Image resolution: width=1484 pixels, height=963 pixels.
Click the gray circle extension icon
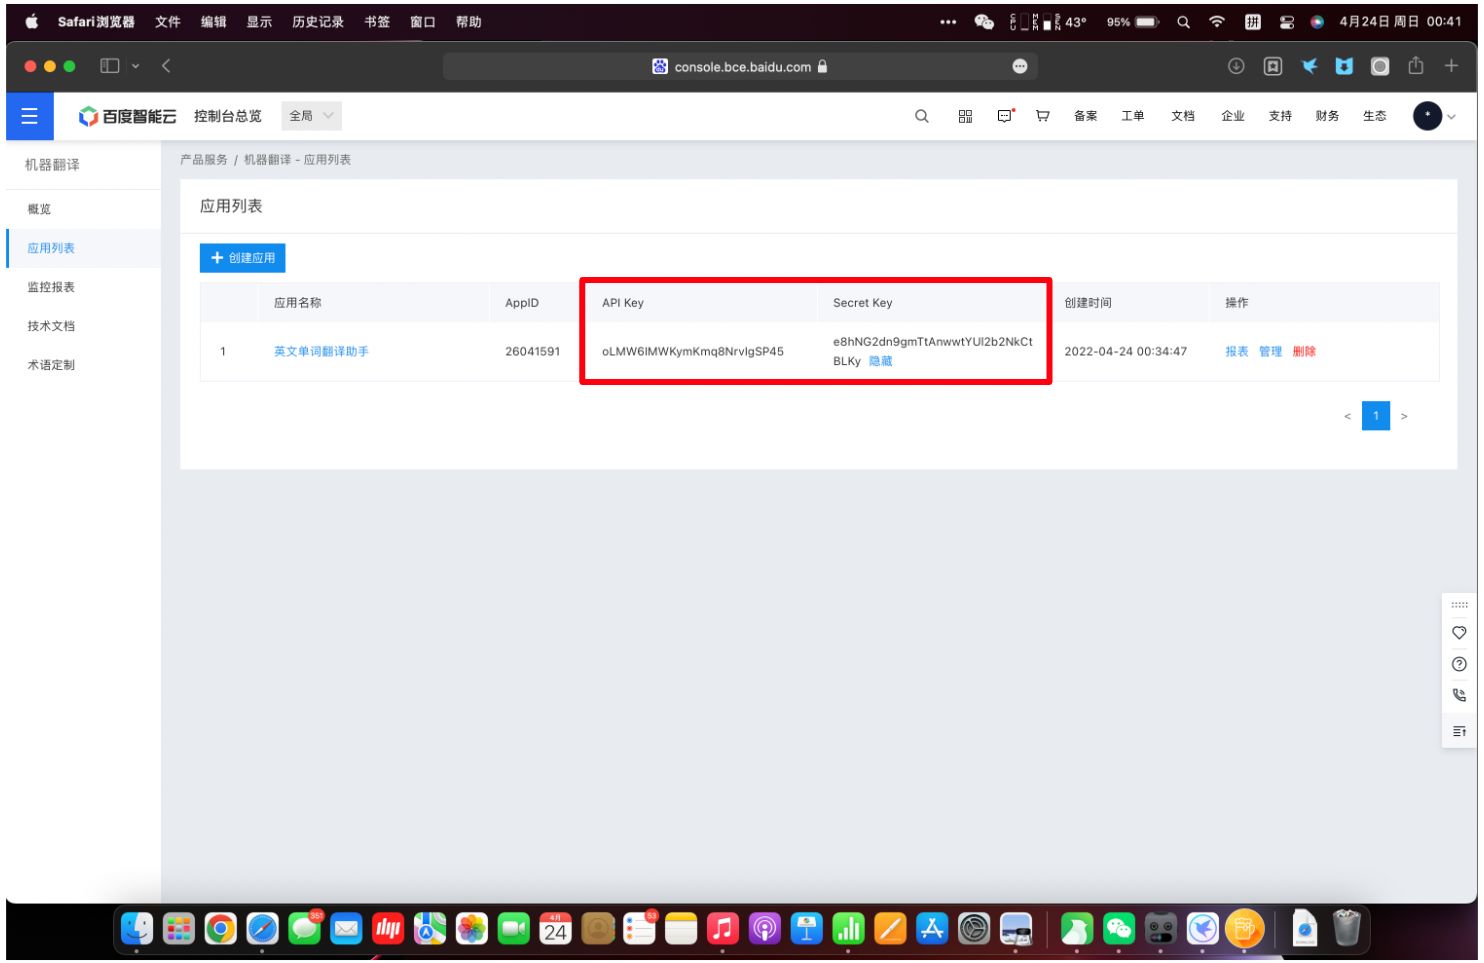click(x=1380, y=66)
